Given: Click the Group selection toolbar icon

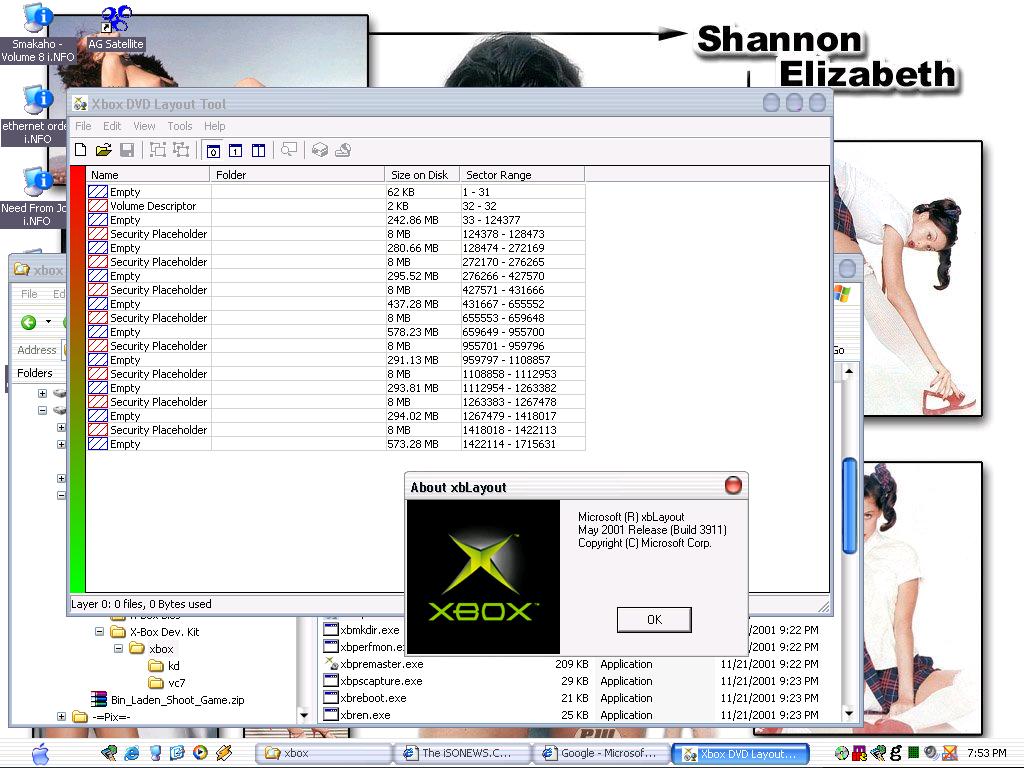Looking at the screenshot, I should point(157,150).
